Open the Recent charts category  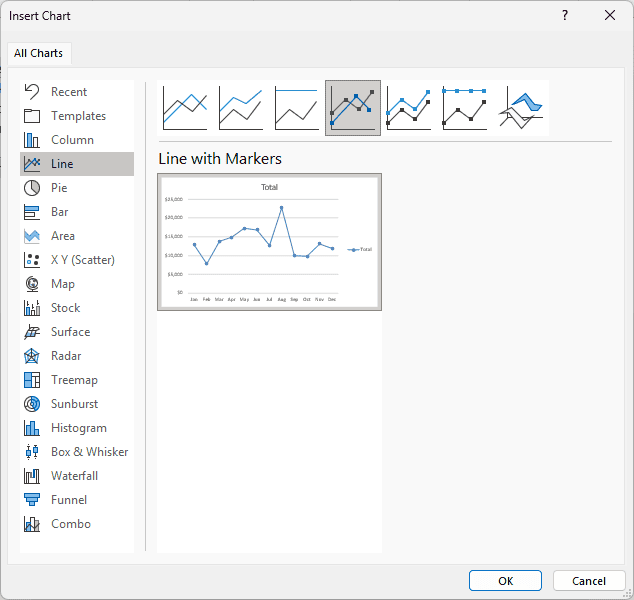point(77,92)
